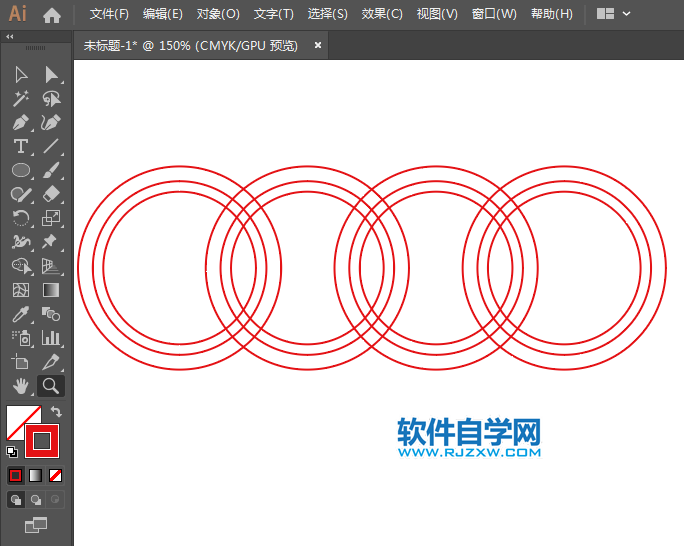Select the Blend tool
The image size is (684, 546).
(51, 314)
